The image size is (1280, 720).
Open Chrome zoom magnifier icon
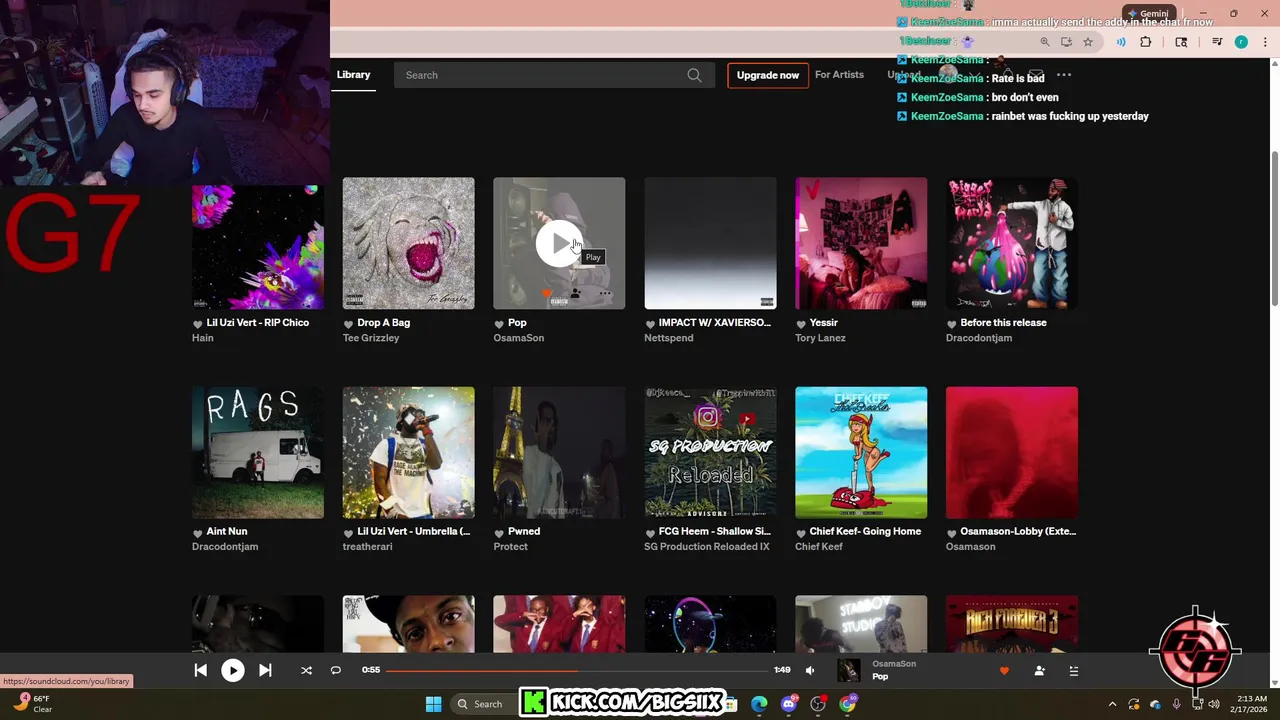tap(1045, 42)
